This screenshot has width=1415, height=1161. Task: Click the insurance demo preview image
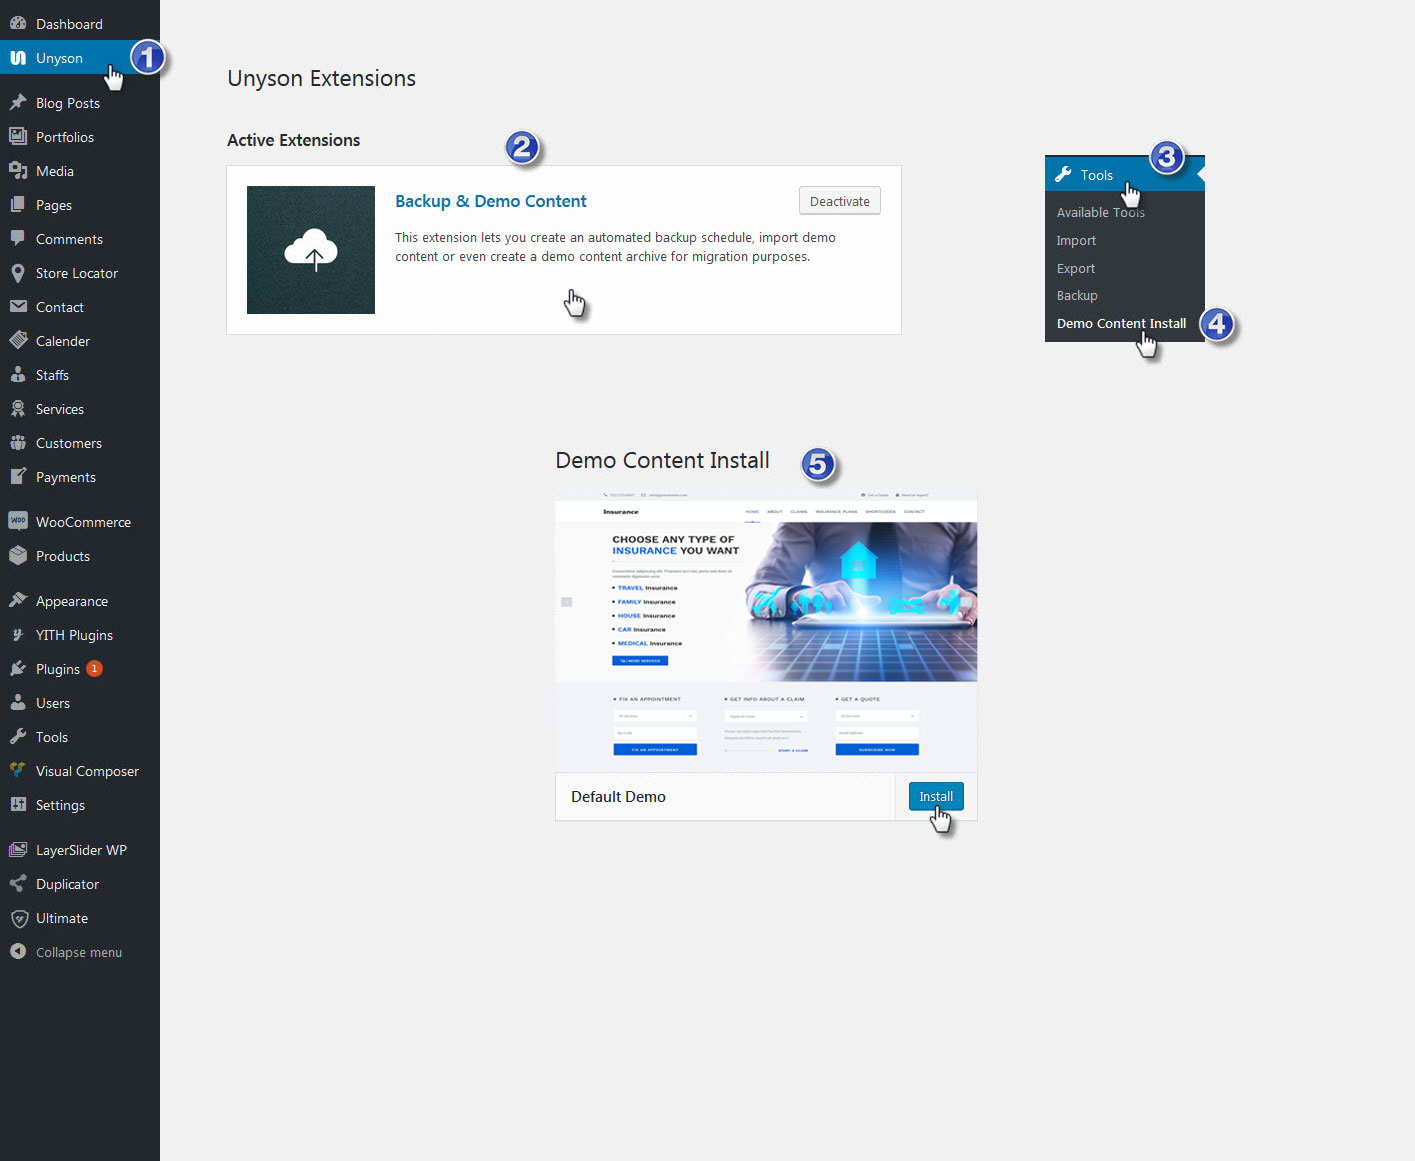coord(766,630)
